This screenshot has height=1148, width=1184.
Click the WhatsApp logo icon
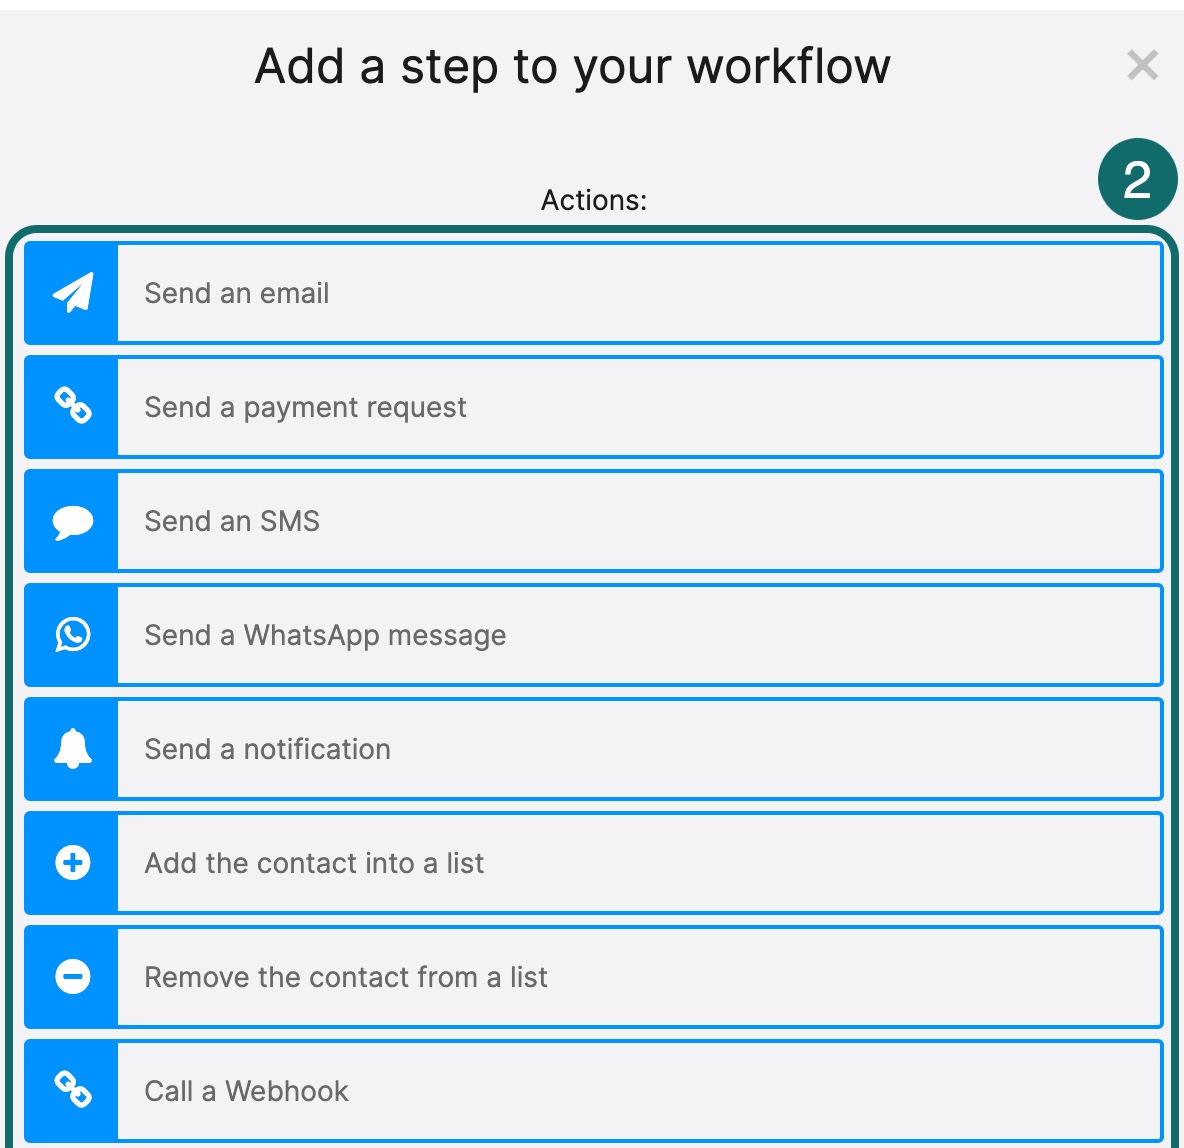(72, 635)
